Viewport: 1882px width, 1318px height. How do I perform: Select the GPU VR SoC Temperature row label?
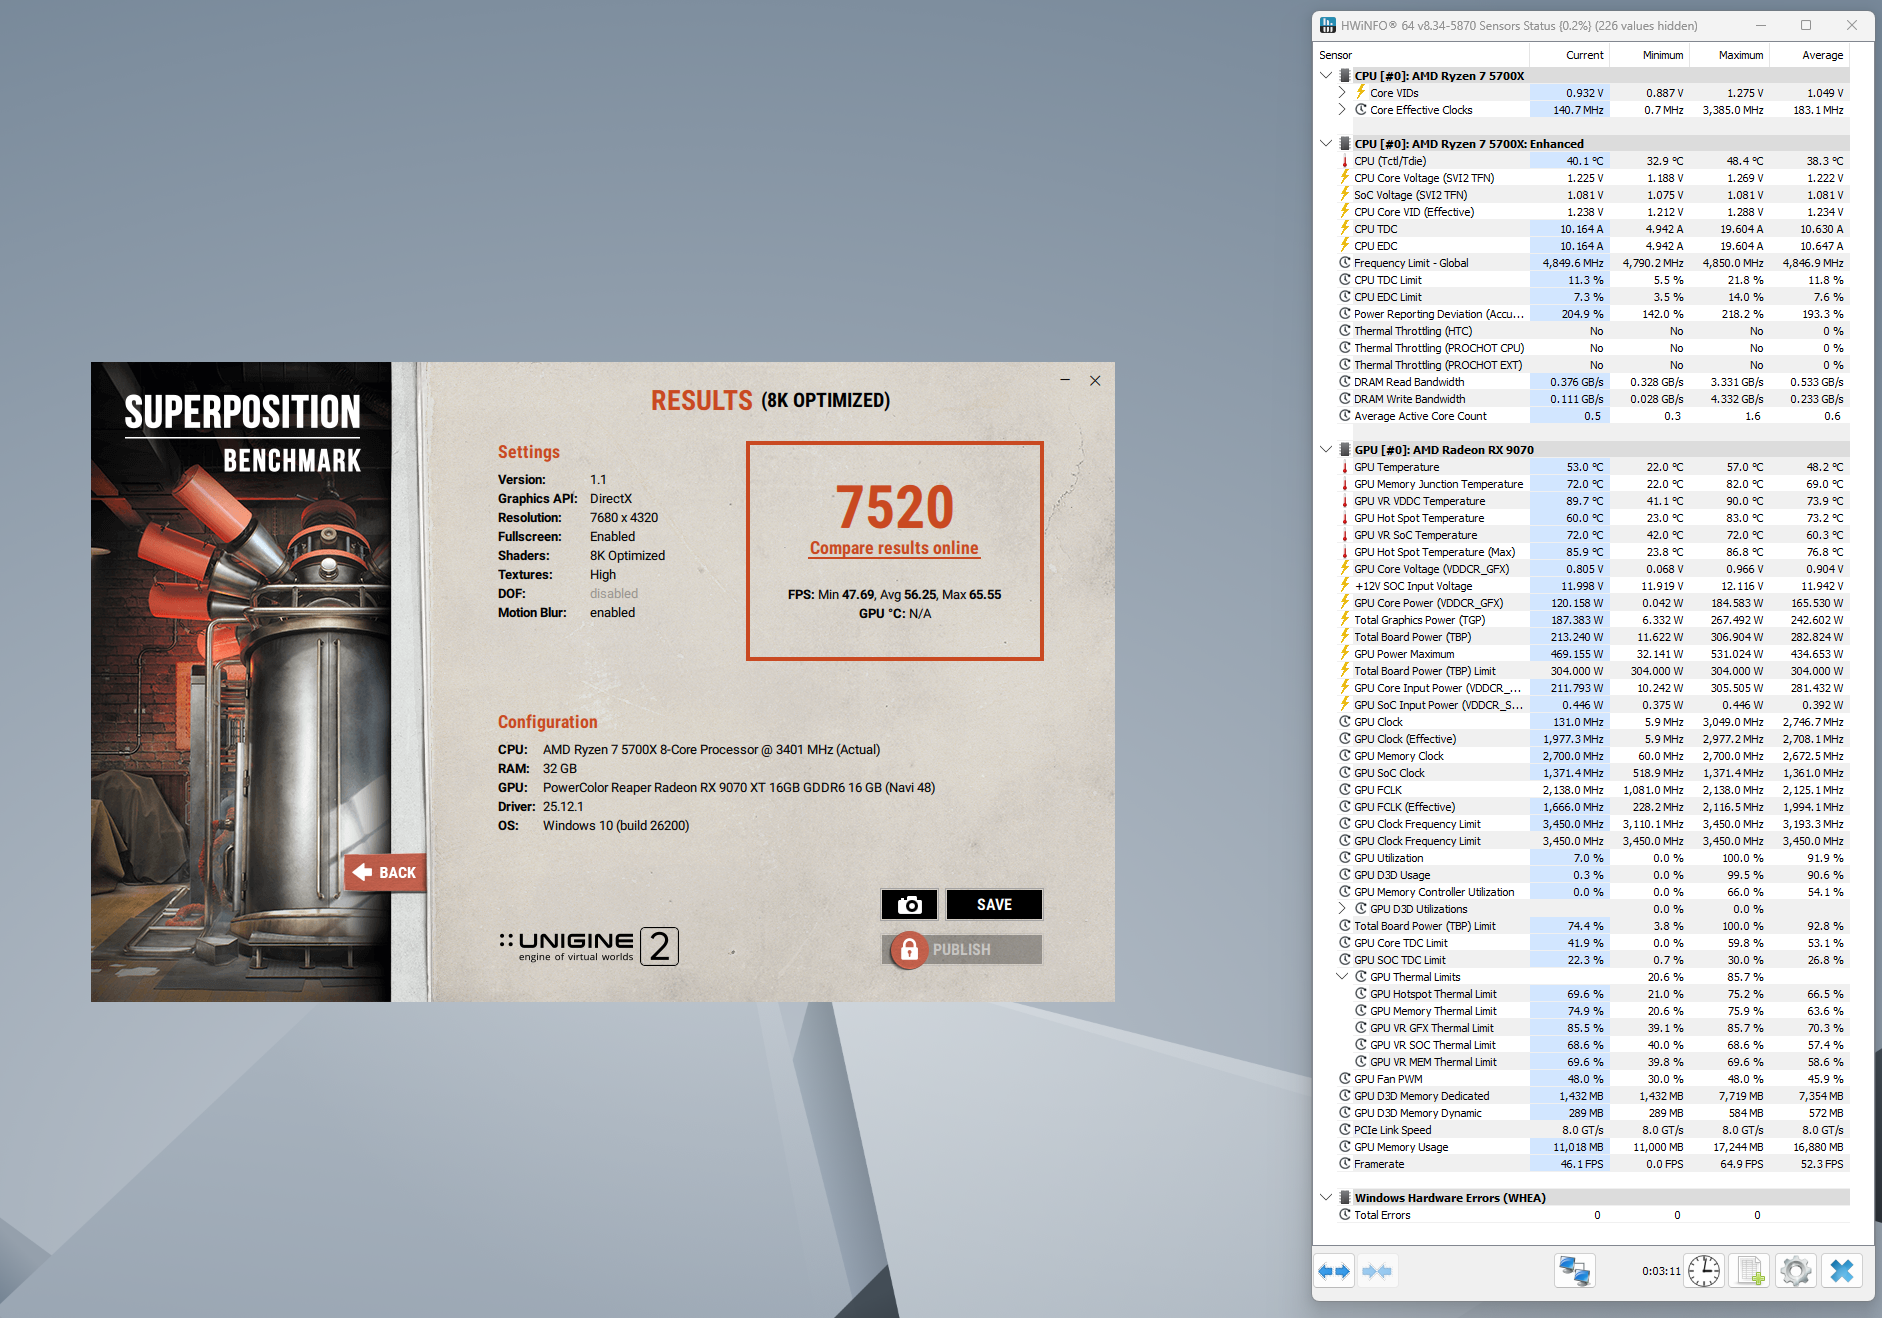tap(1415, 535)
